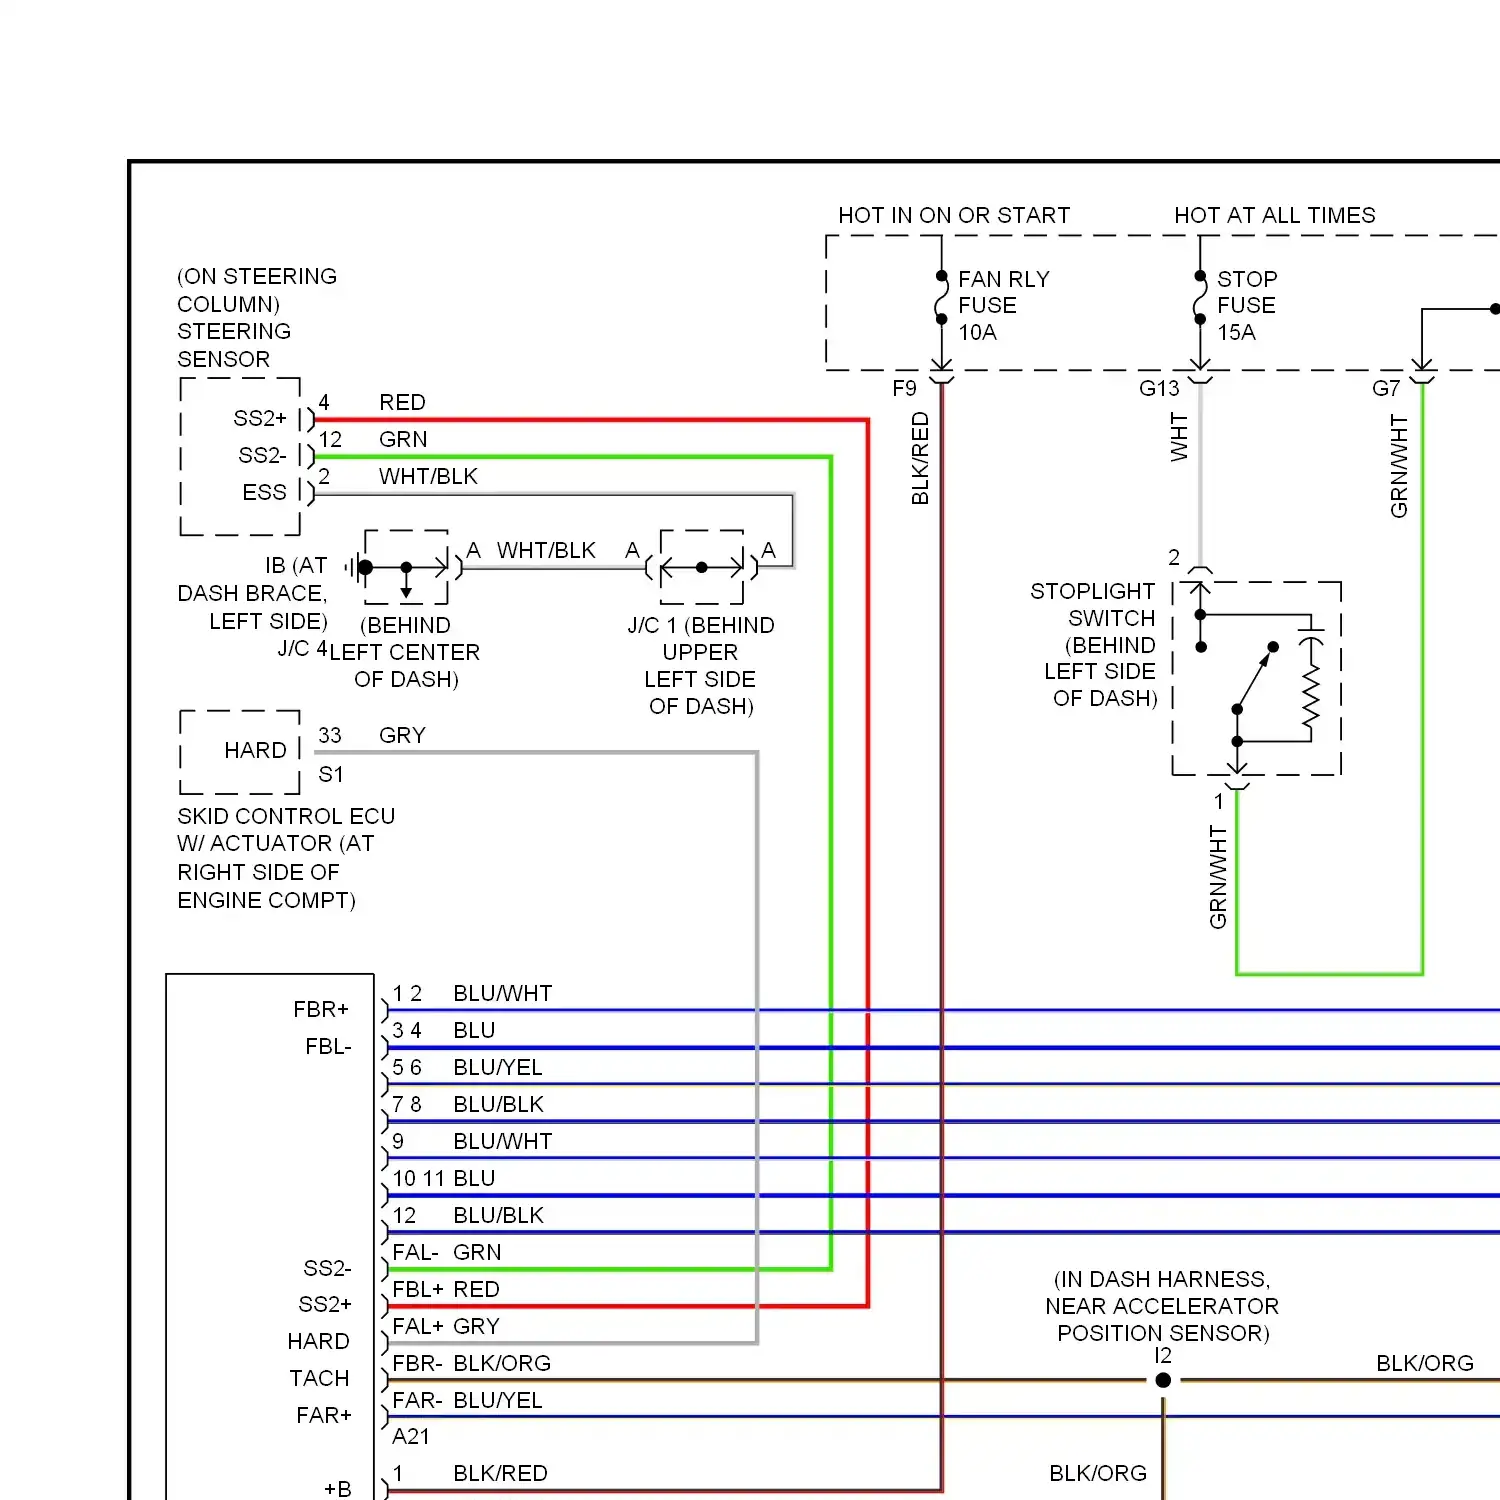Click the FAR+ terminal label
1500x1500 pixels.
coord(324,1415)
